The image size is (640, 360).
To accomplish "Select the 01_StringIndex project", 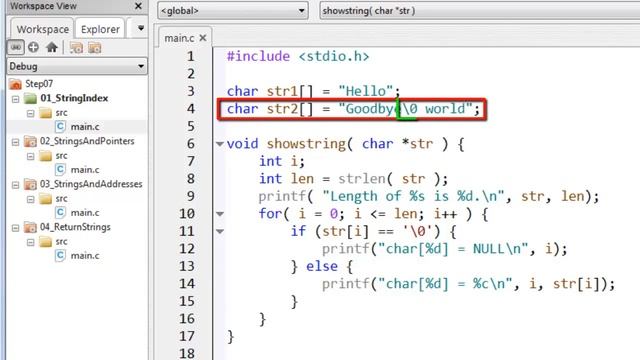I will (x=74, y=98).
